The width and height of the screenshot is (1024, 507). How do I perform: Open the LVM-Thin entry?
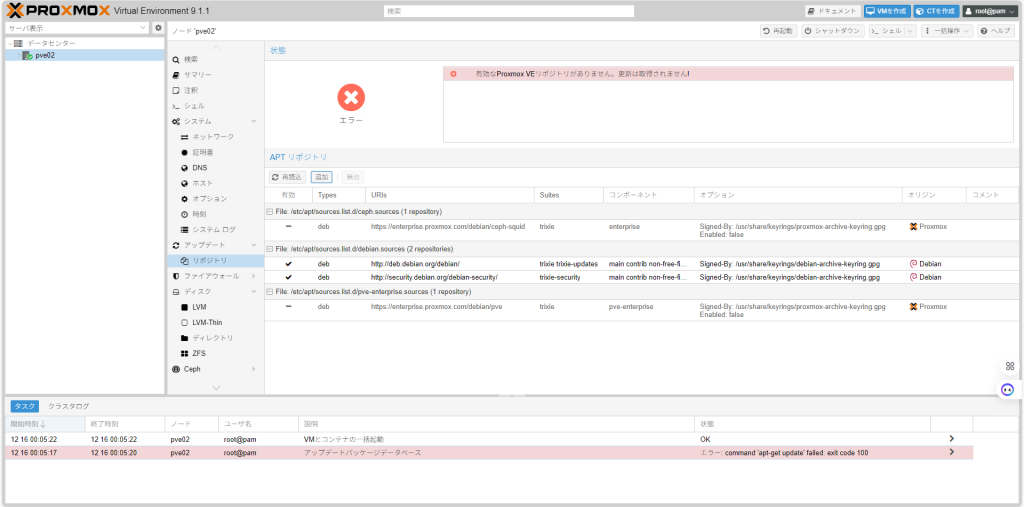click(184, 323)
